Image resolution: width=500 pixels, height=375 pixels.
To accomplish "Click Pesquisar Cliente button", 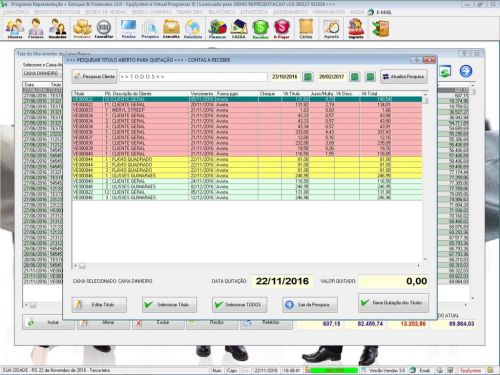I will (94, 77).
